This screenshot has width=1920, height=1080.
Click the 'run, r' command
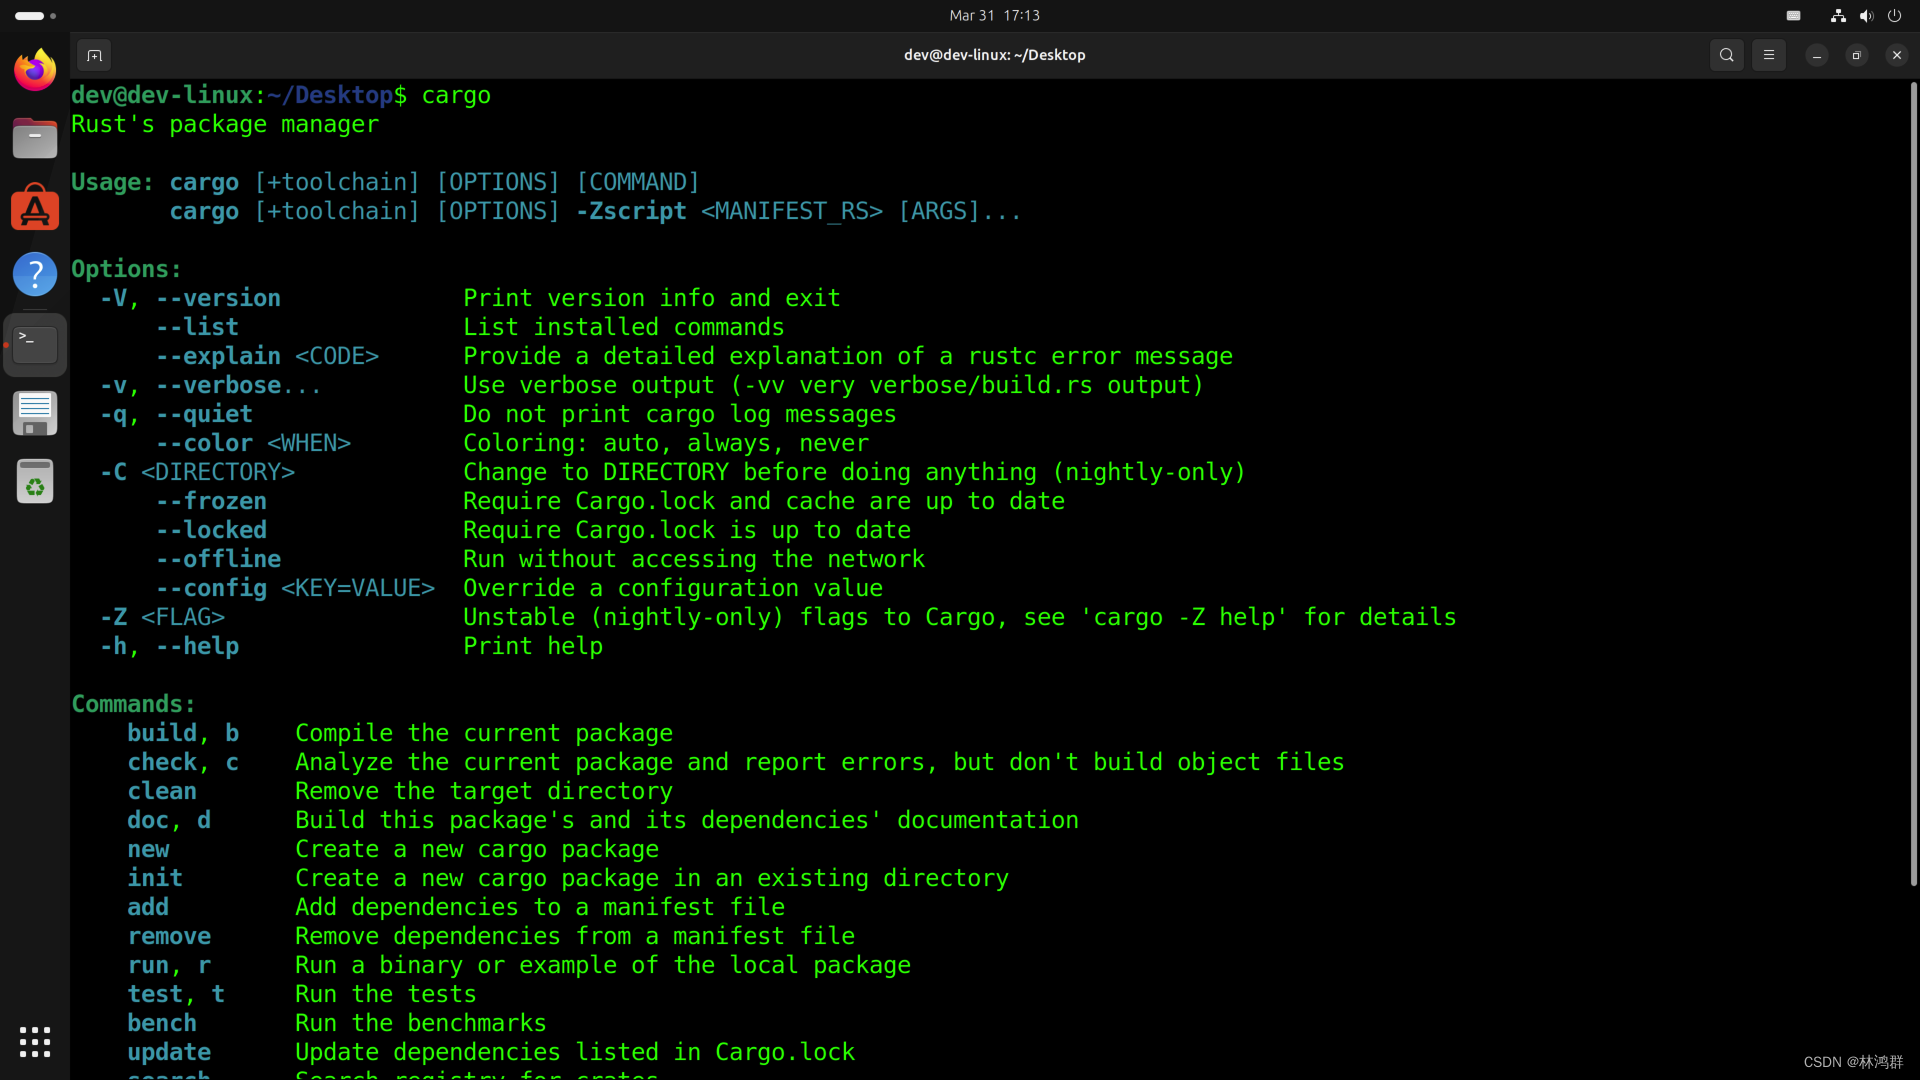pyautogui.click(x=169, y=965)
